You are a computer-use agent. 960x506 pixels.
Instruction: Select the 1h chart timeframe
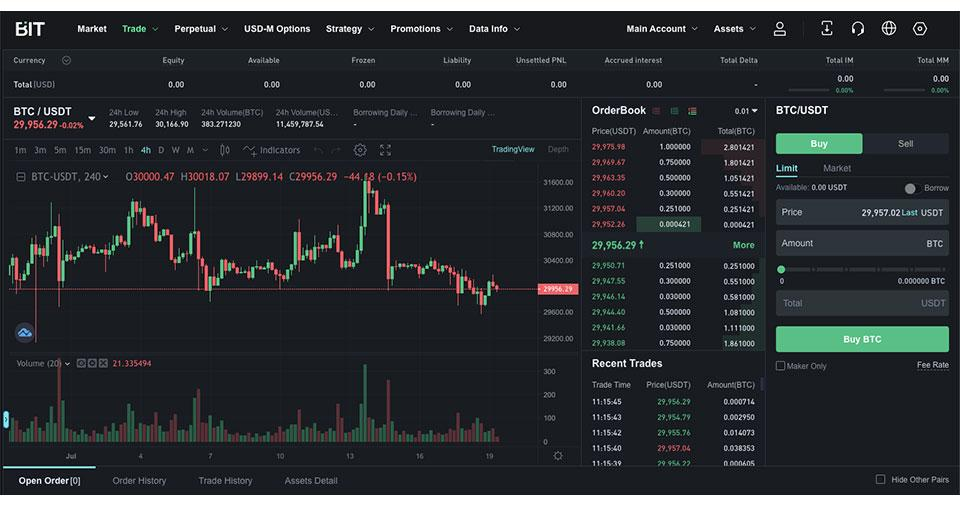tap(129, 150)
